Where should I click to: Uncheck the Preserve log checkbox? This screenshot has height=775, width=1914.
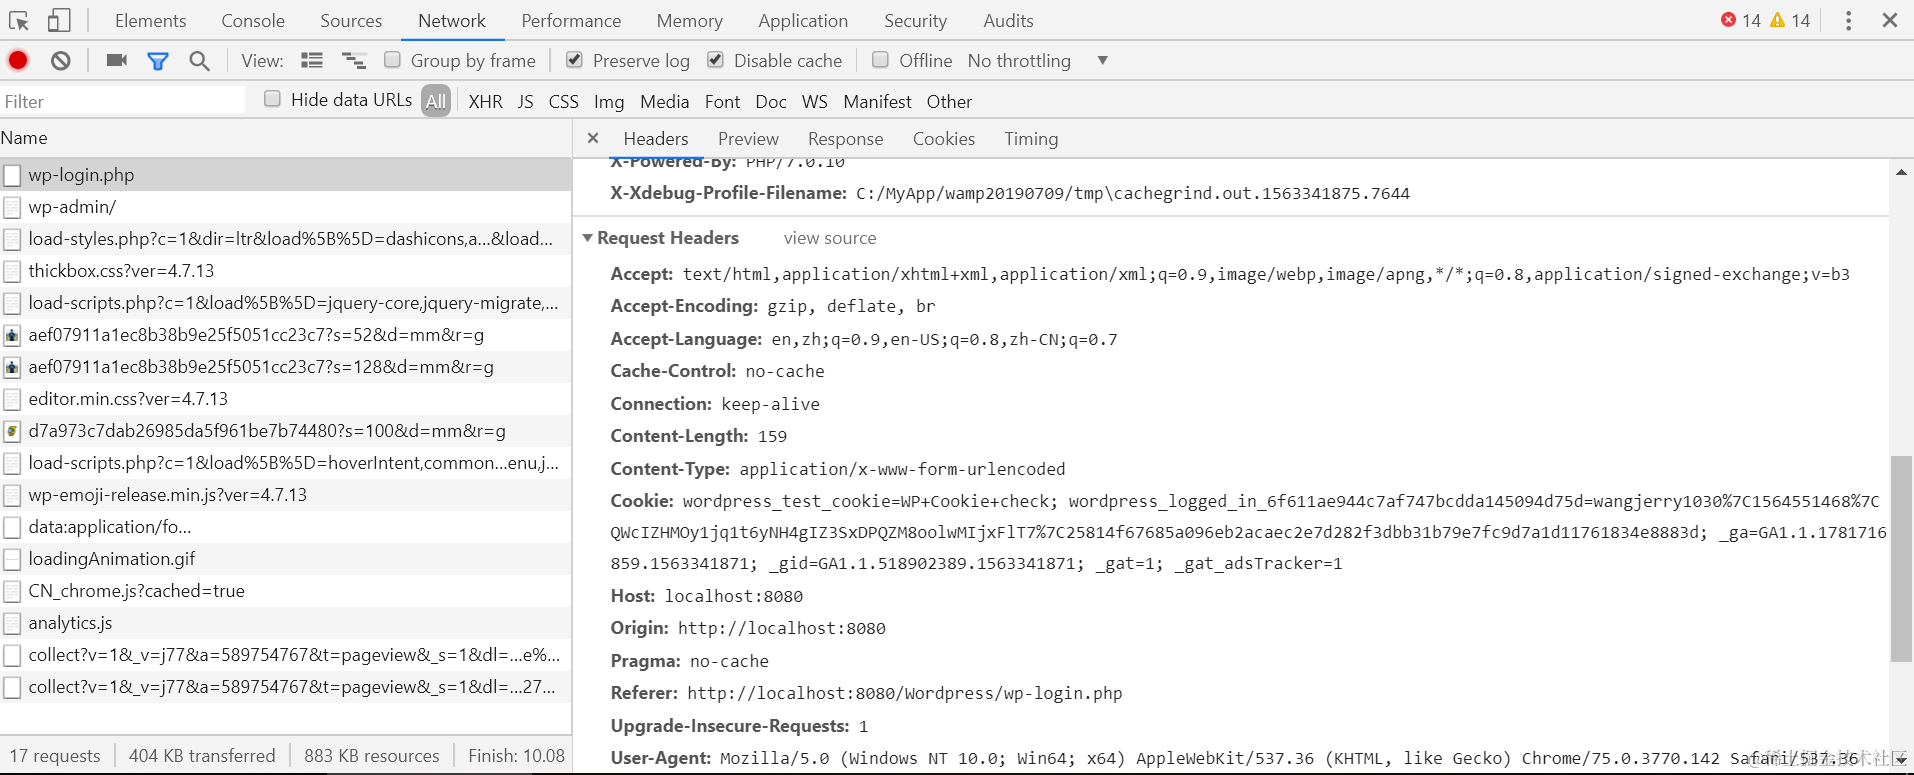[575, 60]
